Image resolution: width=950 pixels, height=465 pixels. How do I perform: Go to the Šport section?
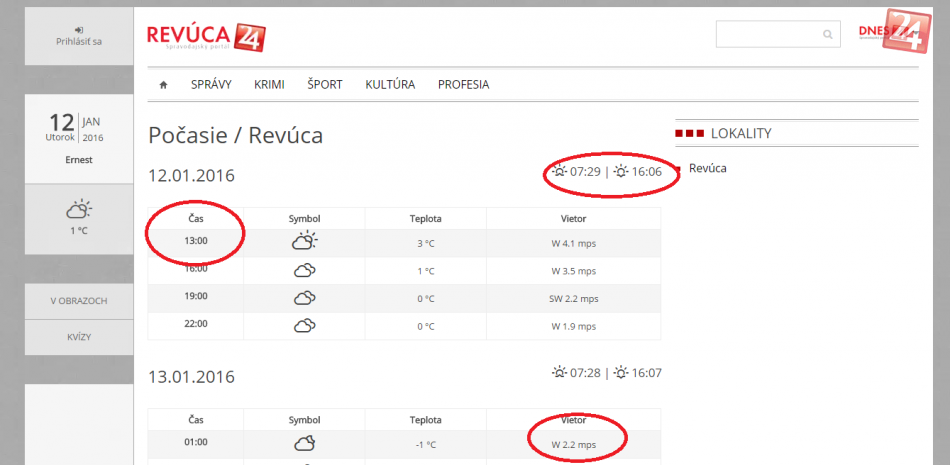coord(324,85)
